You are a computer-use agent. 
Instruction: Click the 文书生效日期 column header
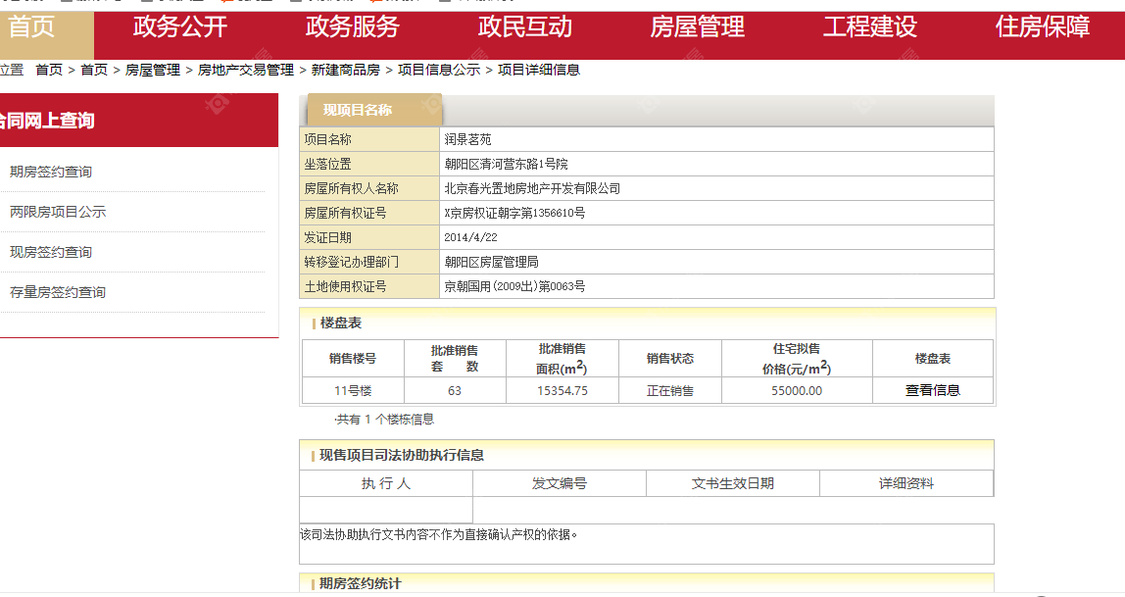[733, 484]
